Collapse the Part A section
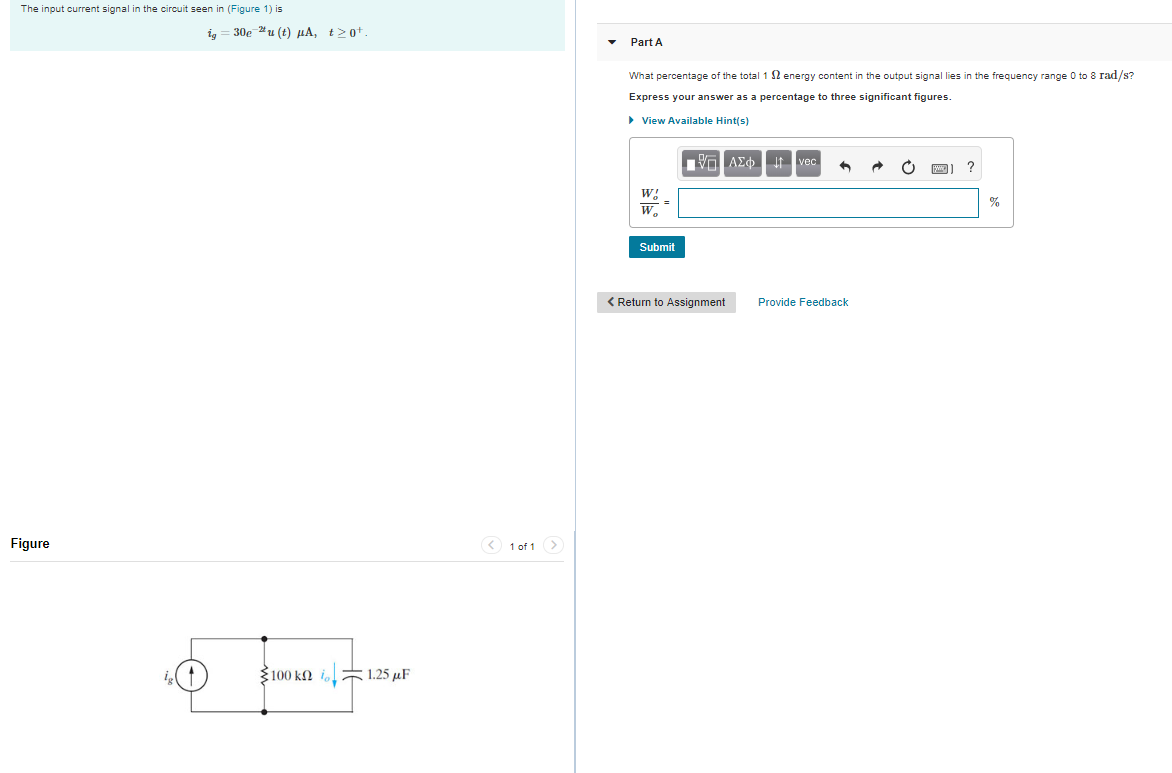This screenshot has width=1172, height=773. (611, 42)
